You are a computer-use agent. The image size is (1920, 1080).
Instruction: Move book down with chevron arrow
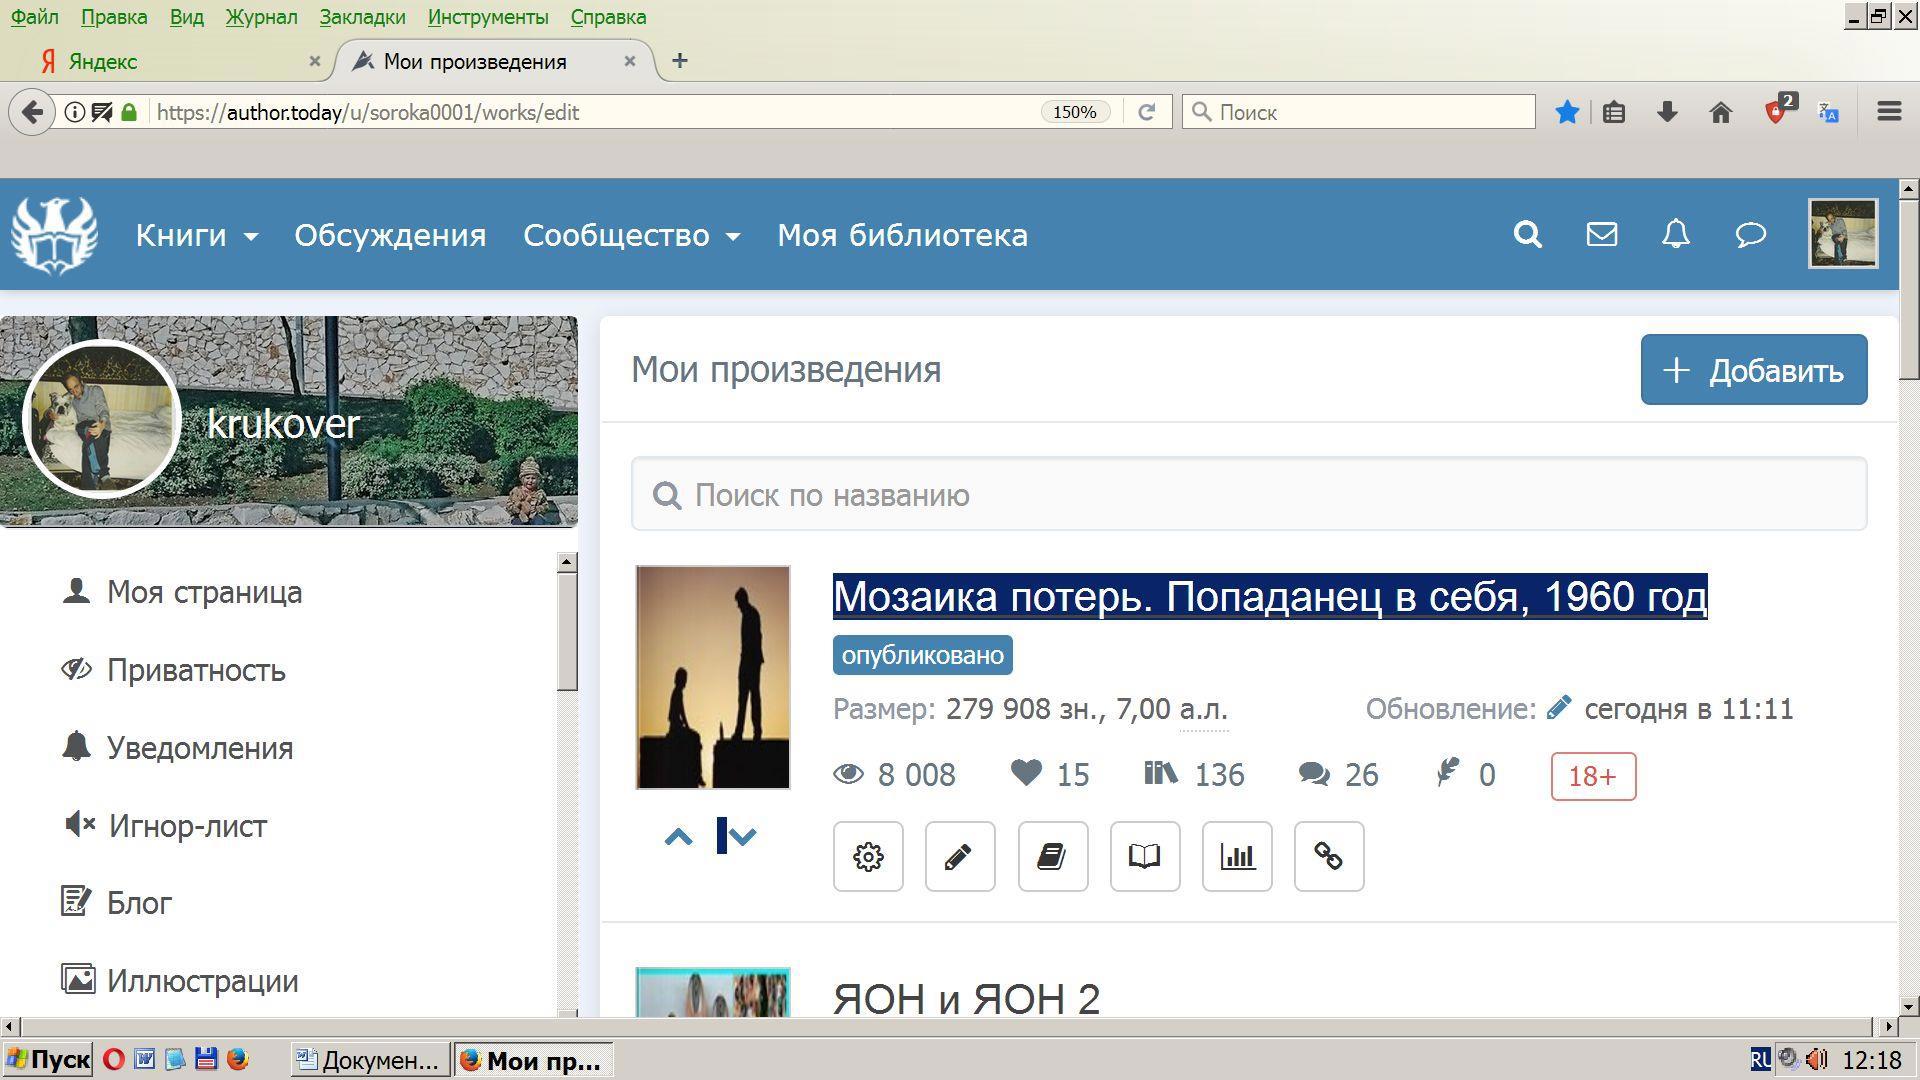742,837
